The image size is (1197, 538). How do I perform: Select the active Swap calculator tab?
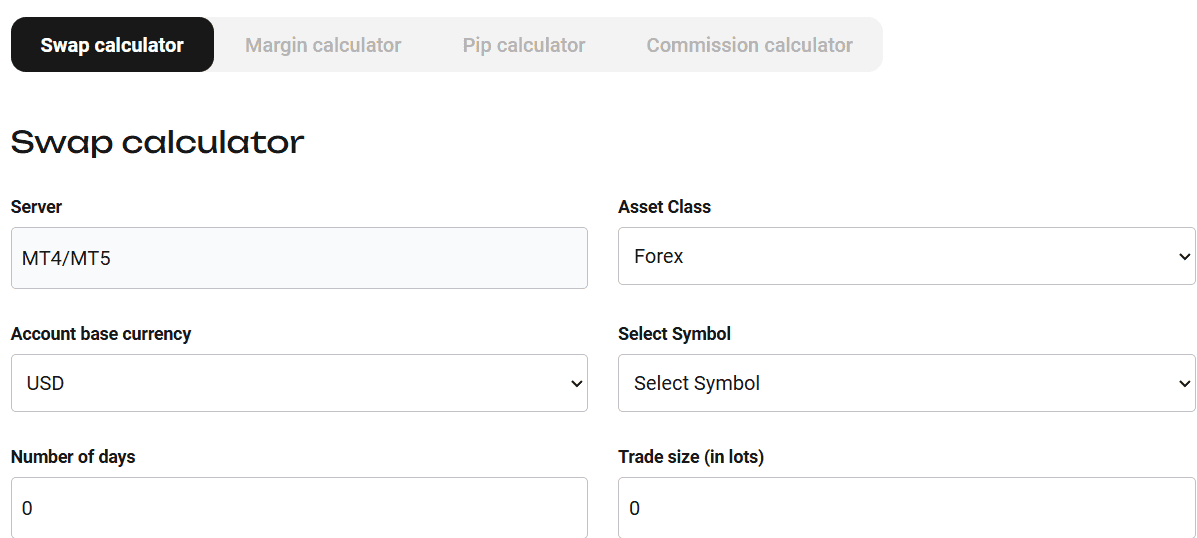112,45
